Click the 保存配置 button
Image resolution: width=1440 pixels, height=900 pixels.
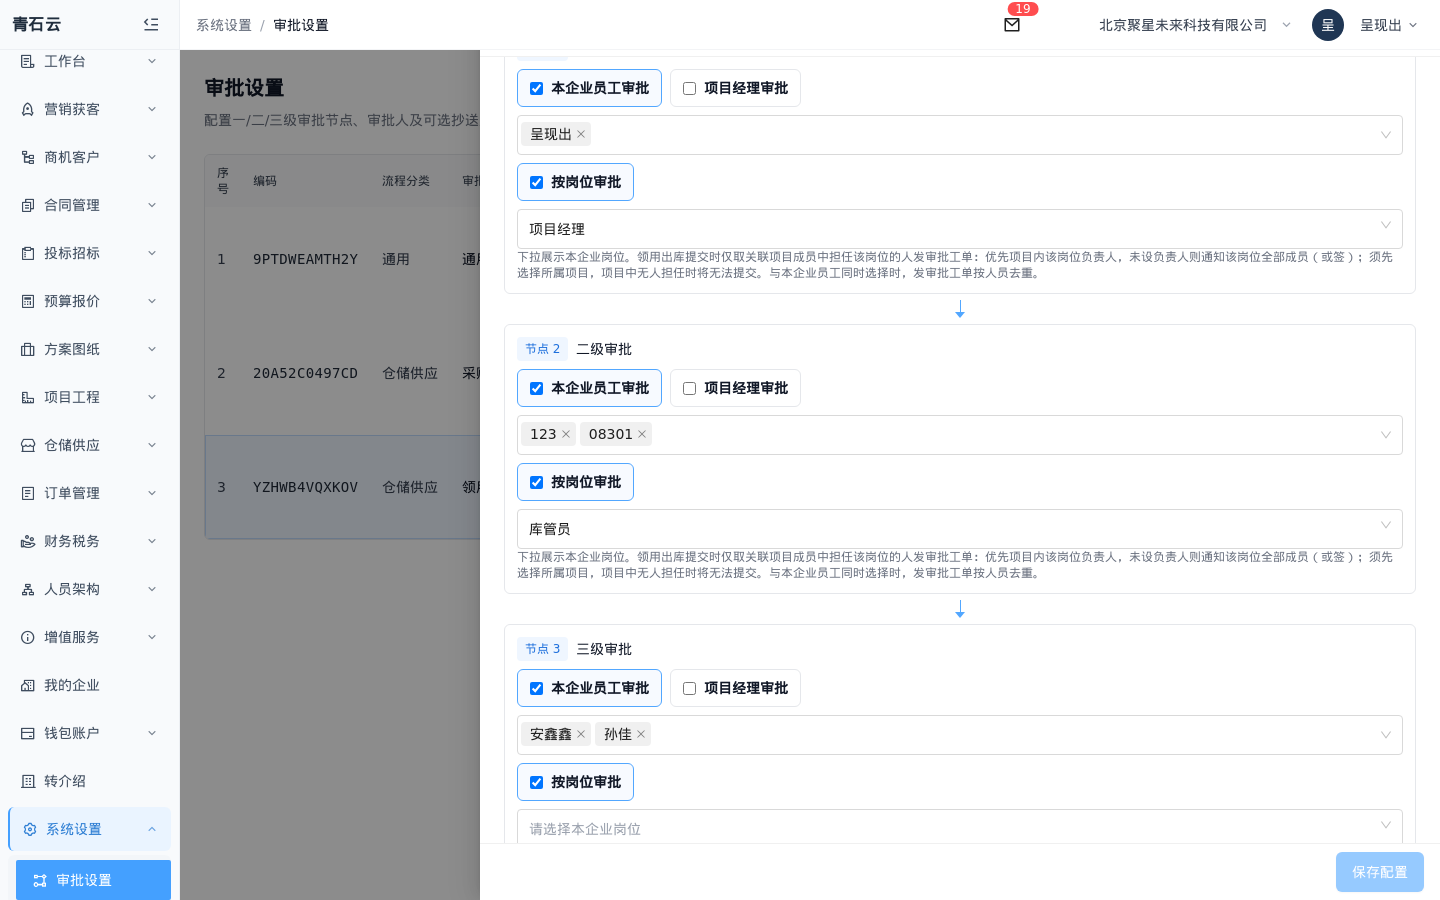[1380, 872]
